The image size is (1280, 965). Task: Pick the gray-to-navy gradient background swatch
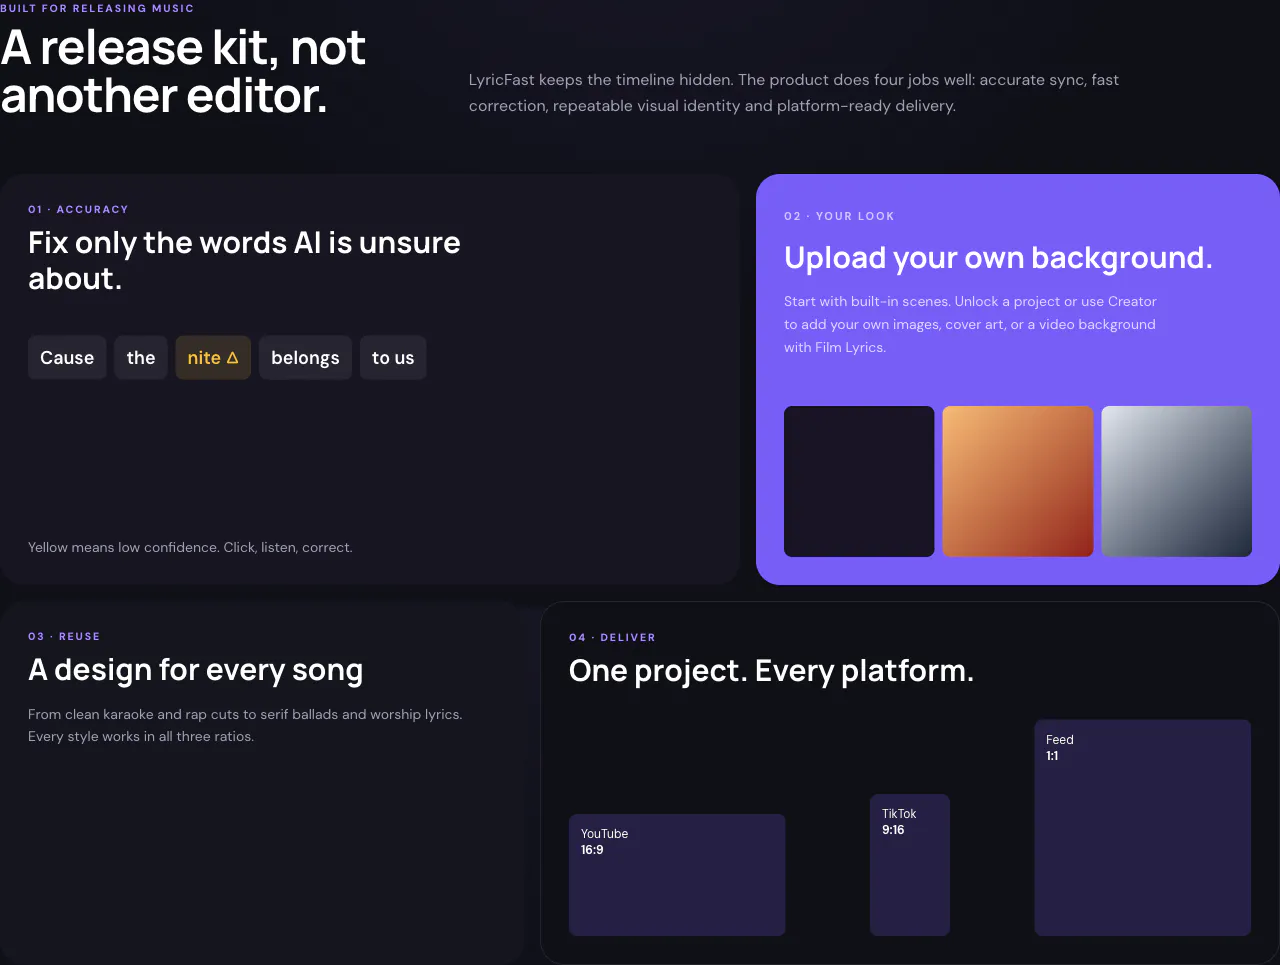(x=1176, y=481)
